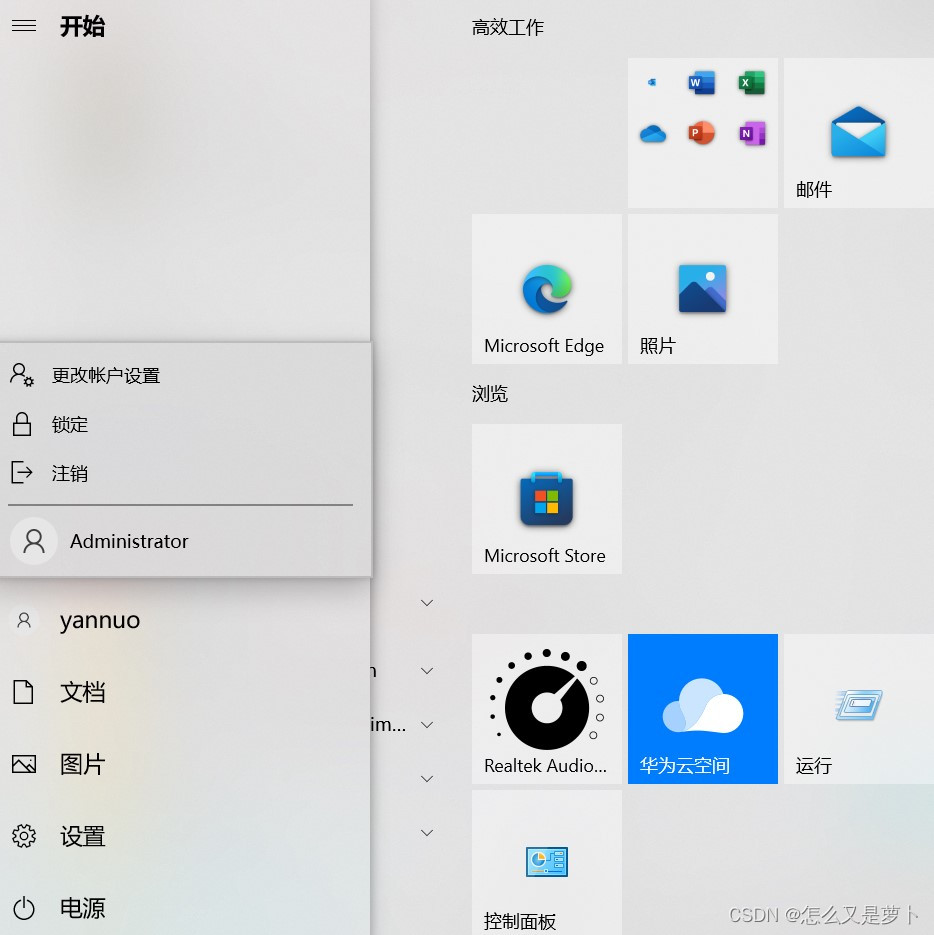934x935 pixels.
Task: Open 设置 settings from the sidebar
Action: pyautogui.click(x=185, y=837)
